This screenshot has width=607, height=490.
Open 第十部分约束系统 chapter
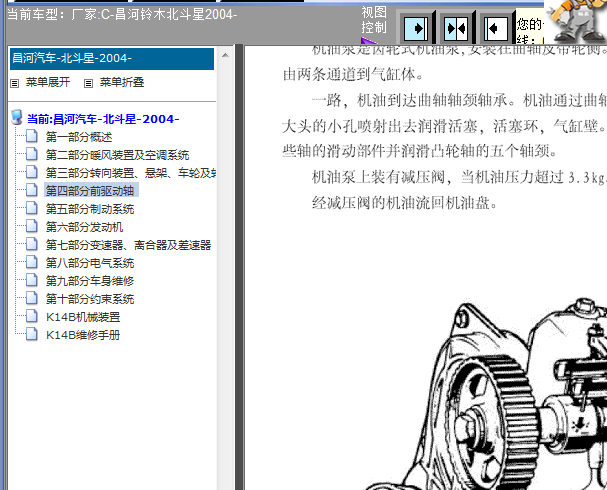pyautogui.click(x=90, y=299)
